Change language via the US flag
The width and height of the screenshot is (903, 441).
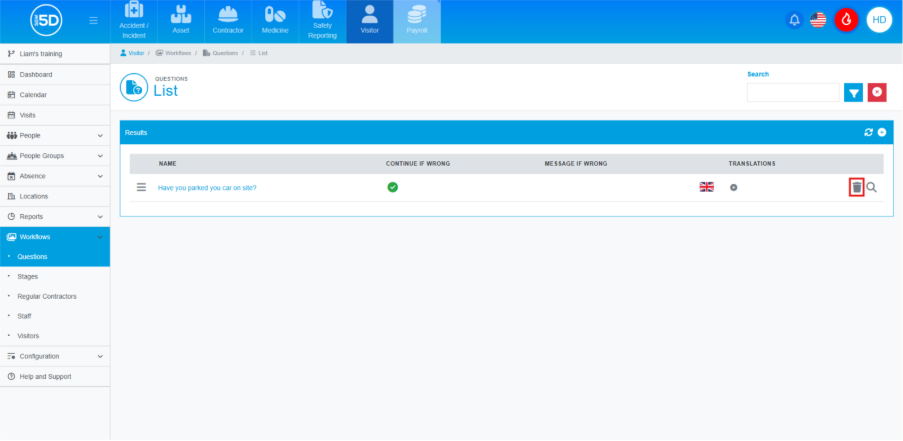[818, 20]
